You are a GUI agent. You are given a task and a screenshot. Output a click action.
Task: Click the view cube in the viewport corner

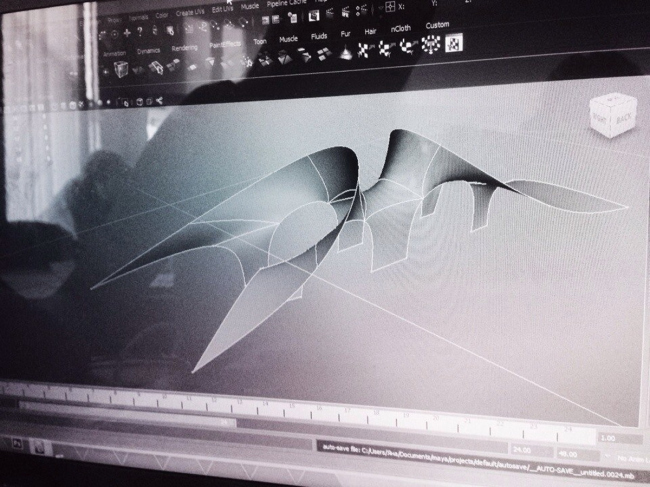(x=610, y=115)
